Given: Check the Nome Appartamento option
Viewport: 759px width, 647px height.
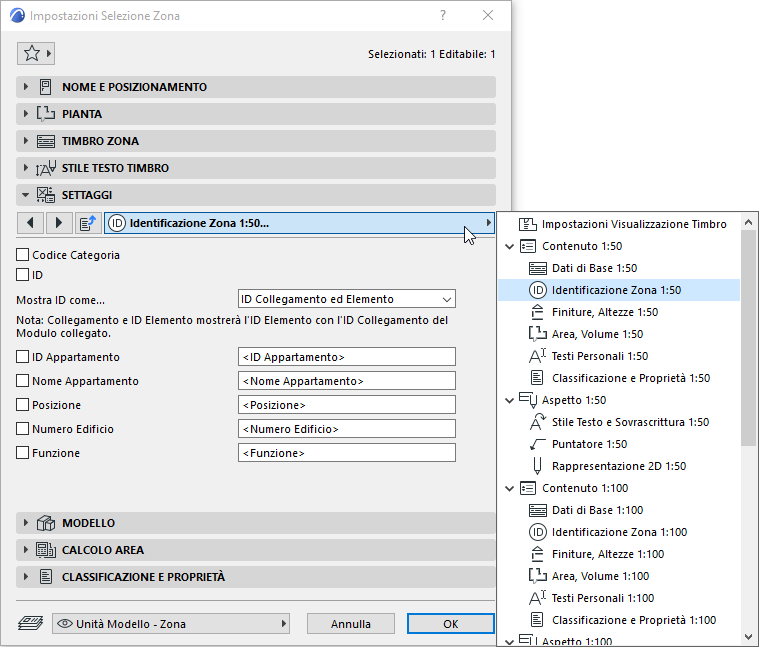Looking at the screenshot, I should pyautogui.click(x=22, y=381).
